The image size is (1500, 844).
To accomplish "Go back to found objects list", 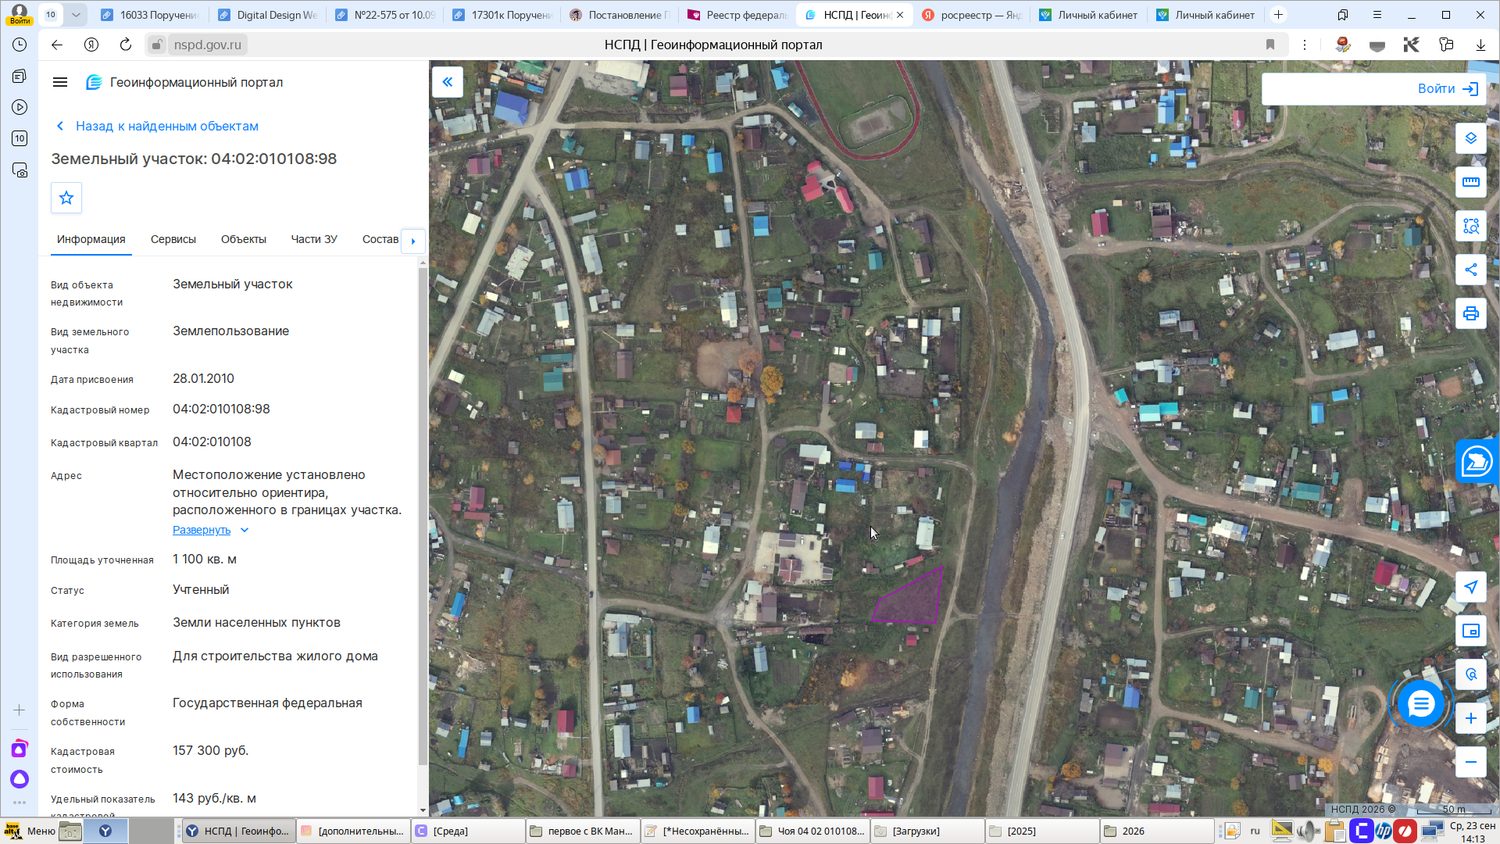I will [157, 126].
